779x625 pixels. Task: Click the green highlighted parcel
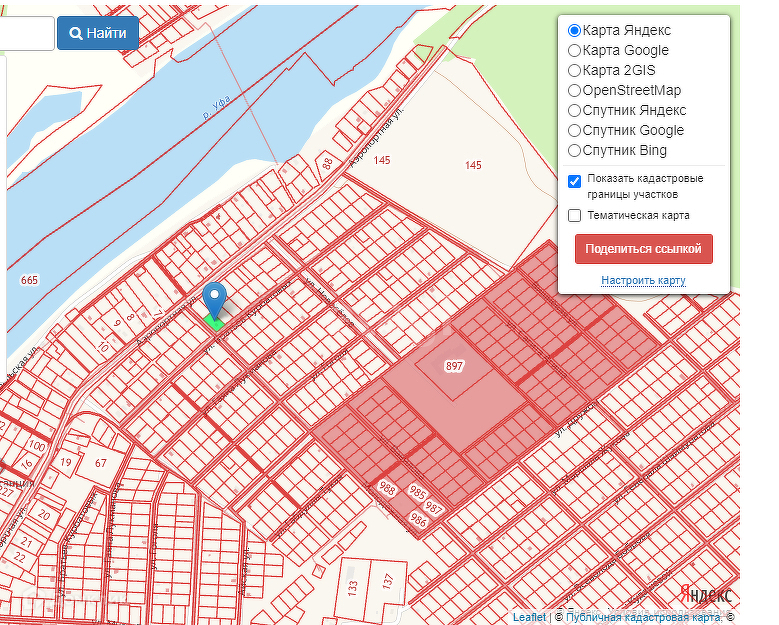tap(214, 322)
